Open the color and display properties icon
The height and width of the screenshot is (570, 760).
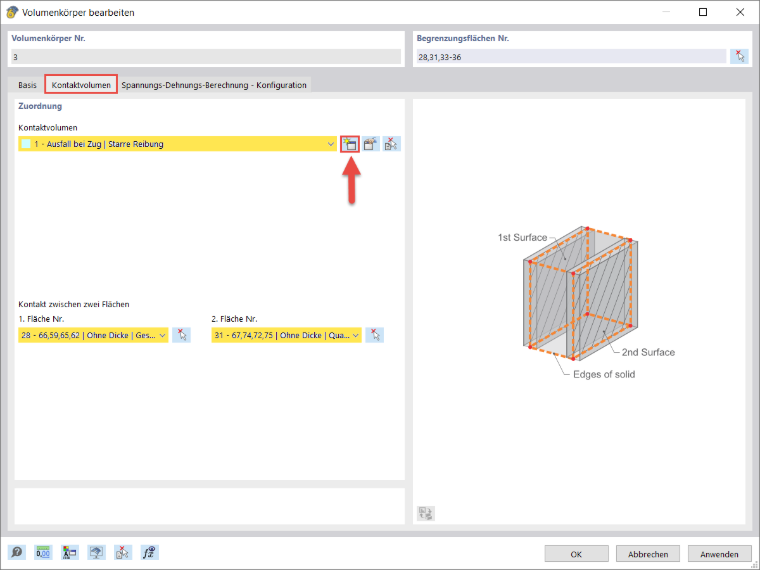(x=70, y=552)
